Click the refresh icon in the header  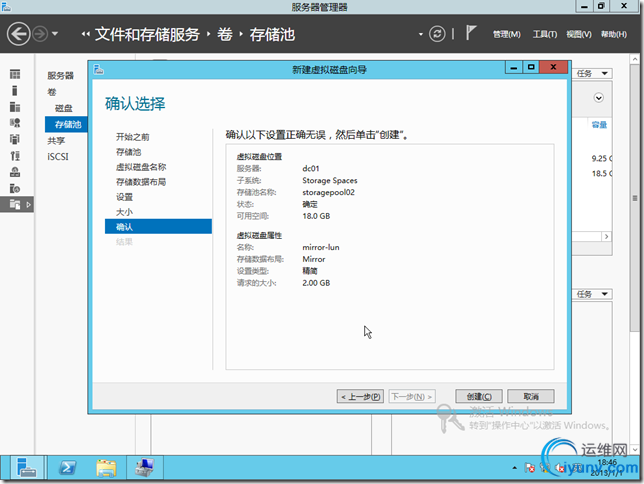click(x=437, y=34)
